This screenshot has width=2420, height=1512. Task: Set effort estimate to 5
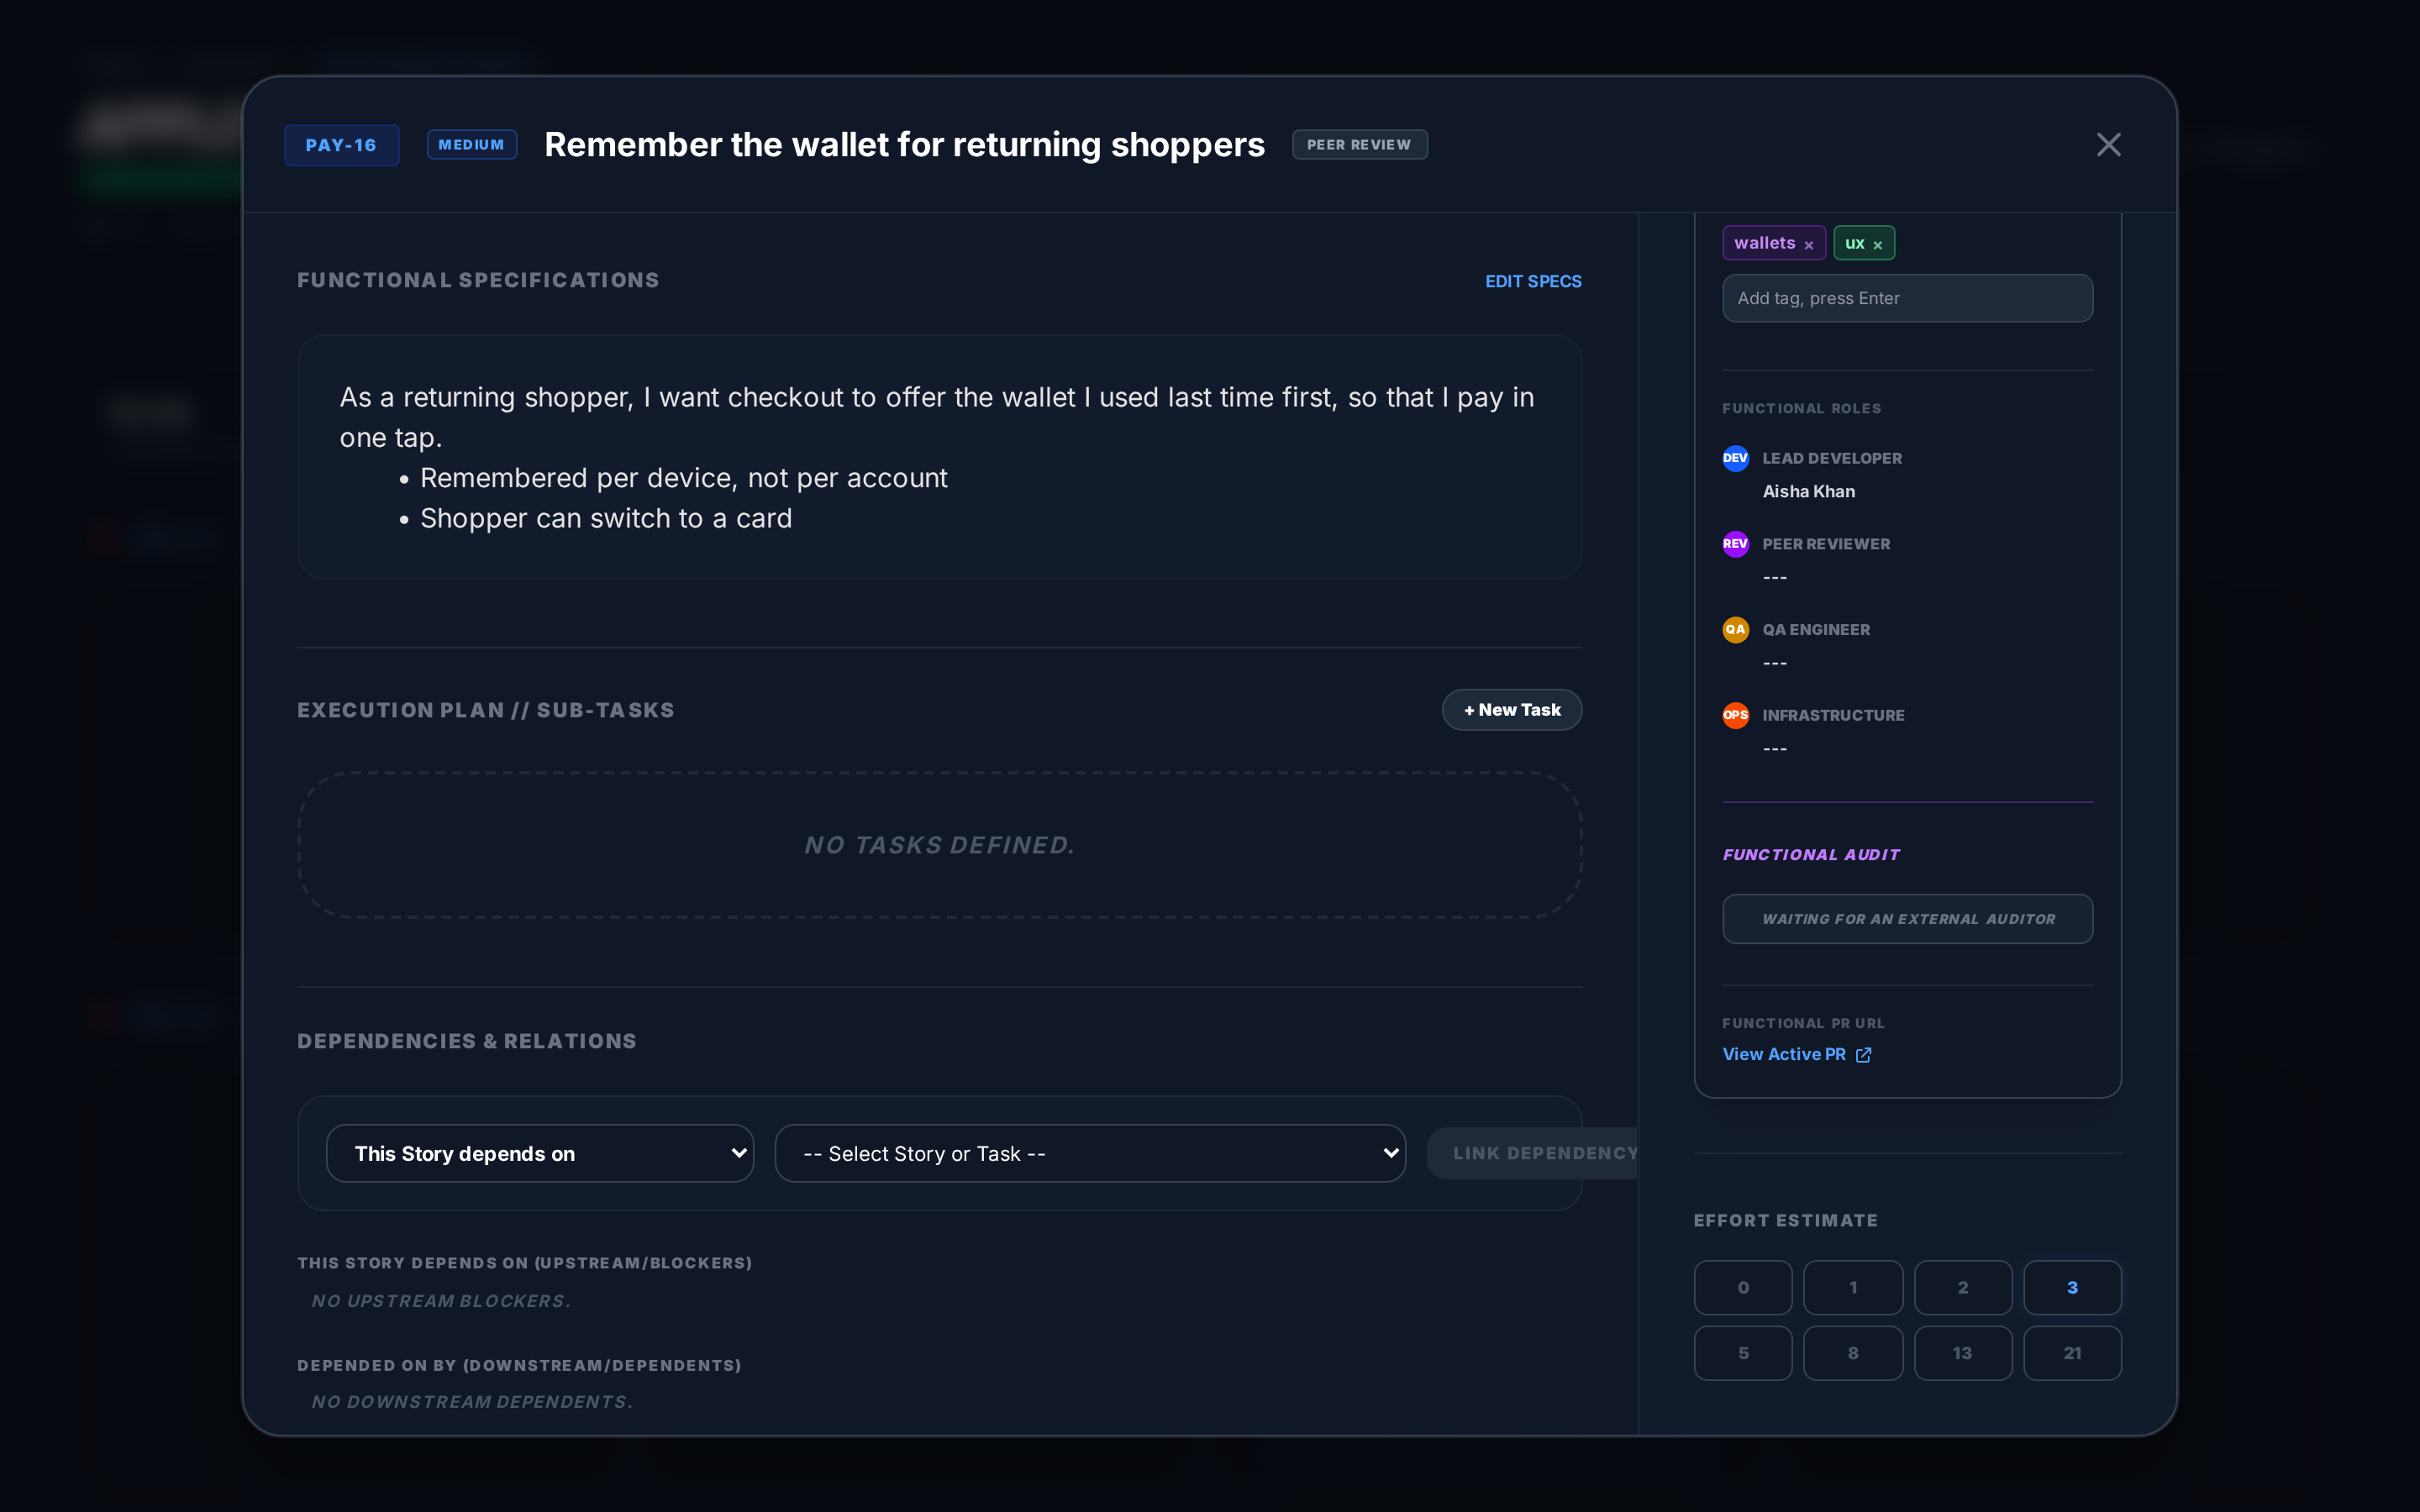(x=1743, y=1353)
